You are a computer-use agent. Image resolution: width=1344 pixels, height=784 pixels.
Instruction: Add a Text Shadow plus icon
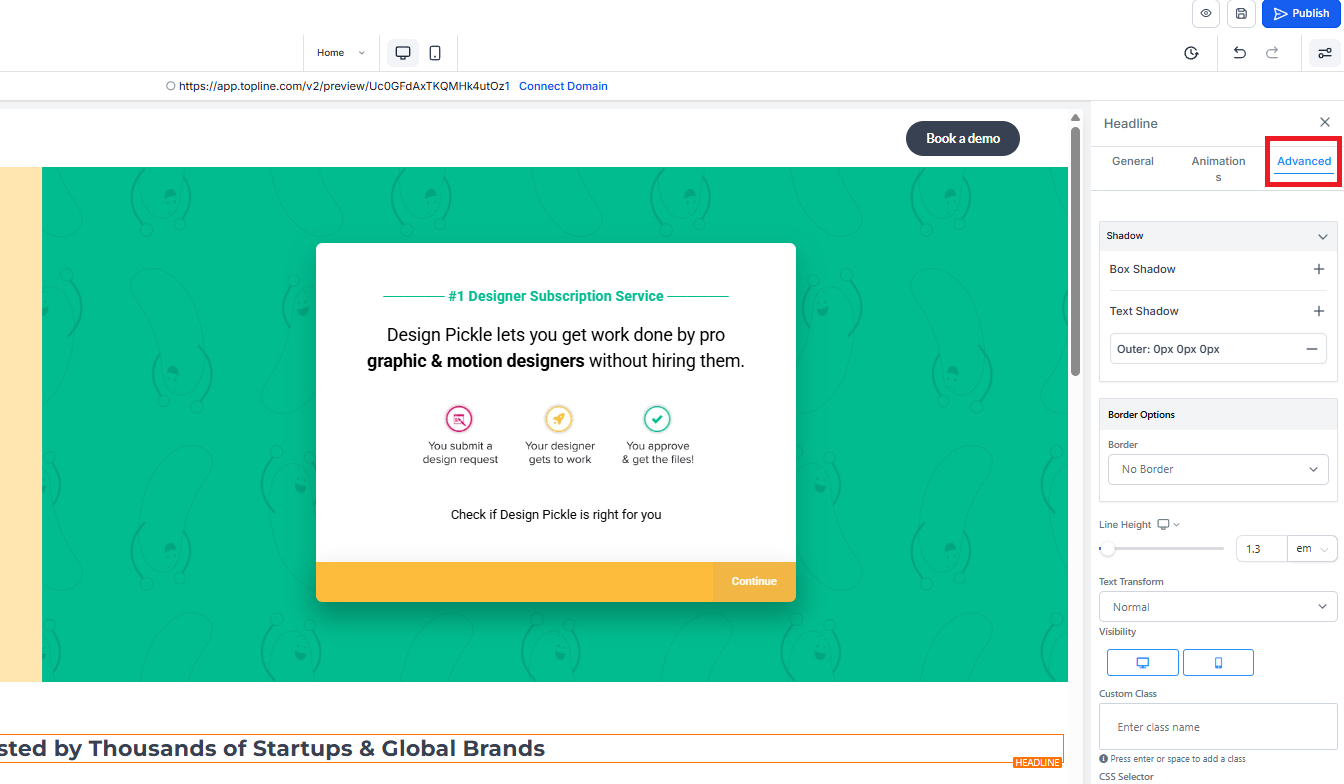click(1318, 311)
